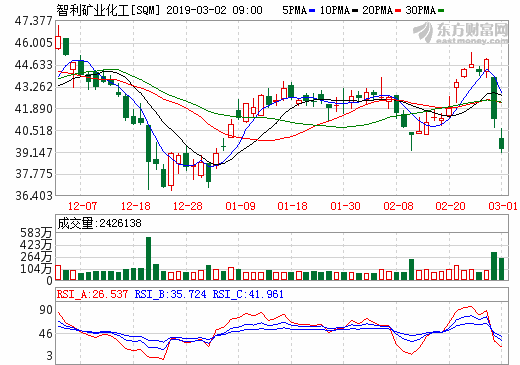The width and height of the screenshot is (520, 365).
Task: Click the RSI_C:41.961 indicator value
Action: [248, 294]
